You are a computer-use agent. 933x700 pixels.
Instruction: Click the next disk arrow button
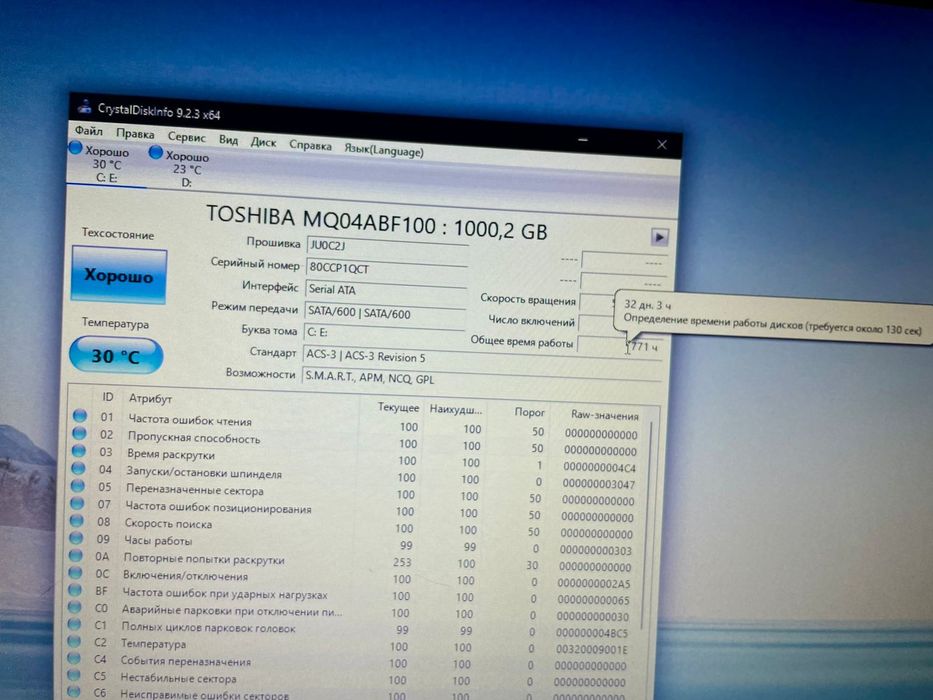point(659,237)
